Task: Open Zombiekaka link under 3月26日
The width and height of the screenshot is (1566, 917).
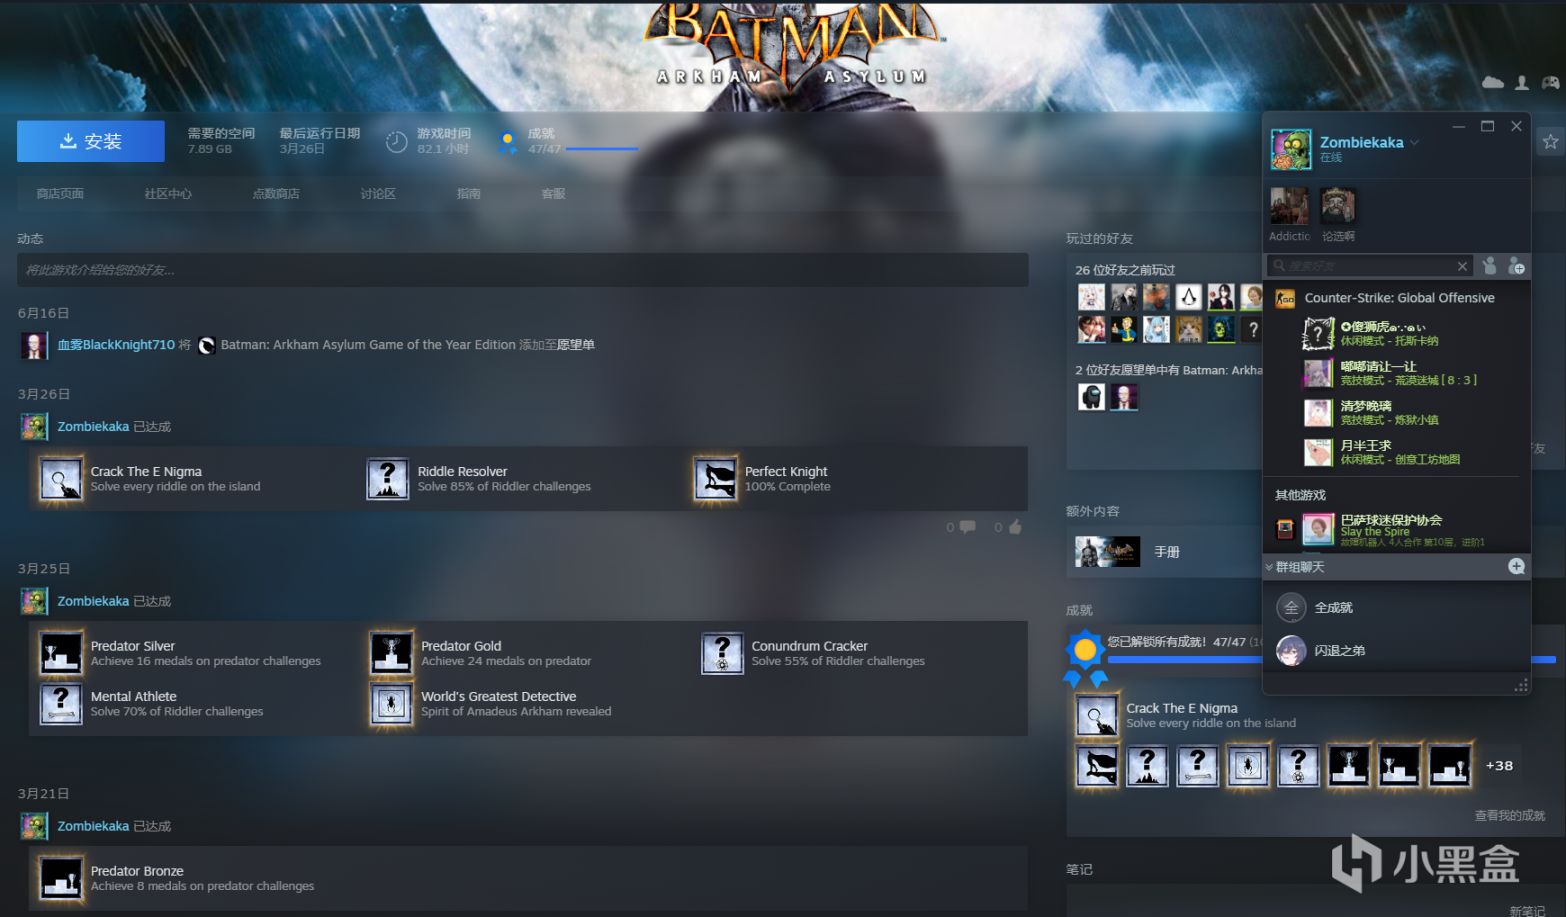Action: (x=93, y=427)
